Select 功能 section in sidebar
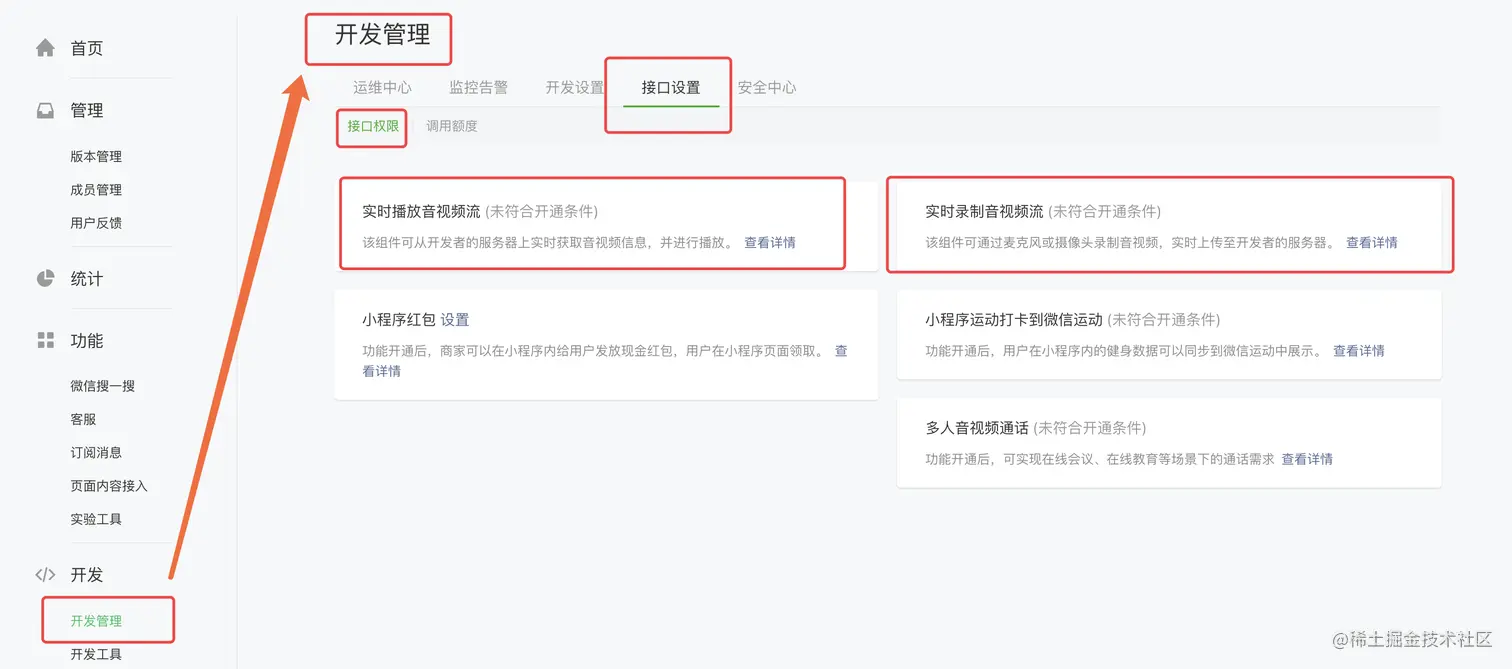This screenshot has height=669, width=1512. click(x=87, y=341)
